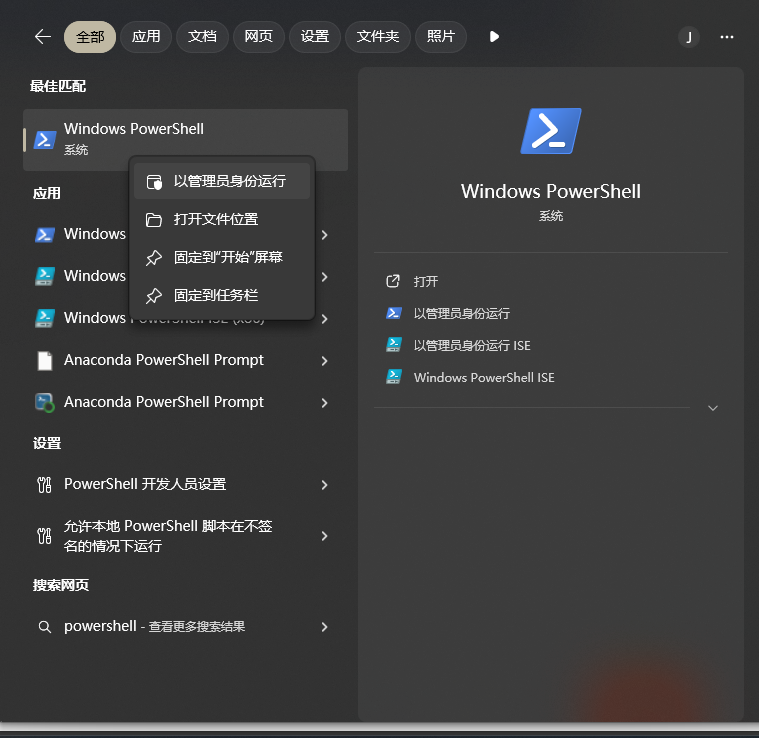Image resolution: width=759 pixels, height=738 pixels.
Task: Click the Windows PowerShell ISE (x86) icon
Action: [45, 319]
